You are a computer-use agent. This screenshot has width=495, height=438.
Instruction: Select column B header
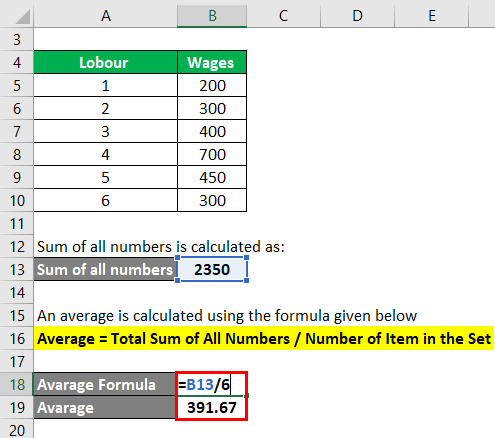click(x=212, y=16)
